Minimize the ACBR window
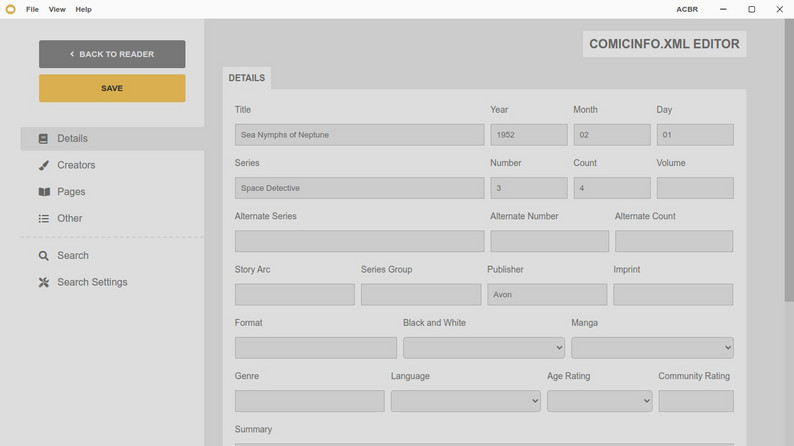The width and height of the screenshot is (794, 446). (x=723, y=9)
